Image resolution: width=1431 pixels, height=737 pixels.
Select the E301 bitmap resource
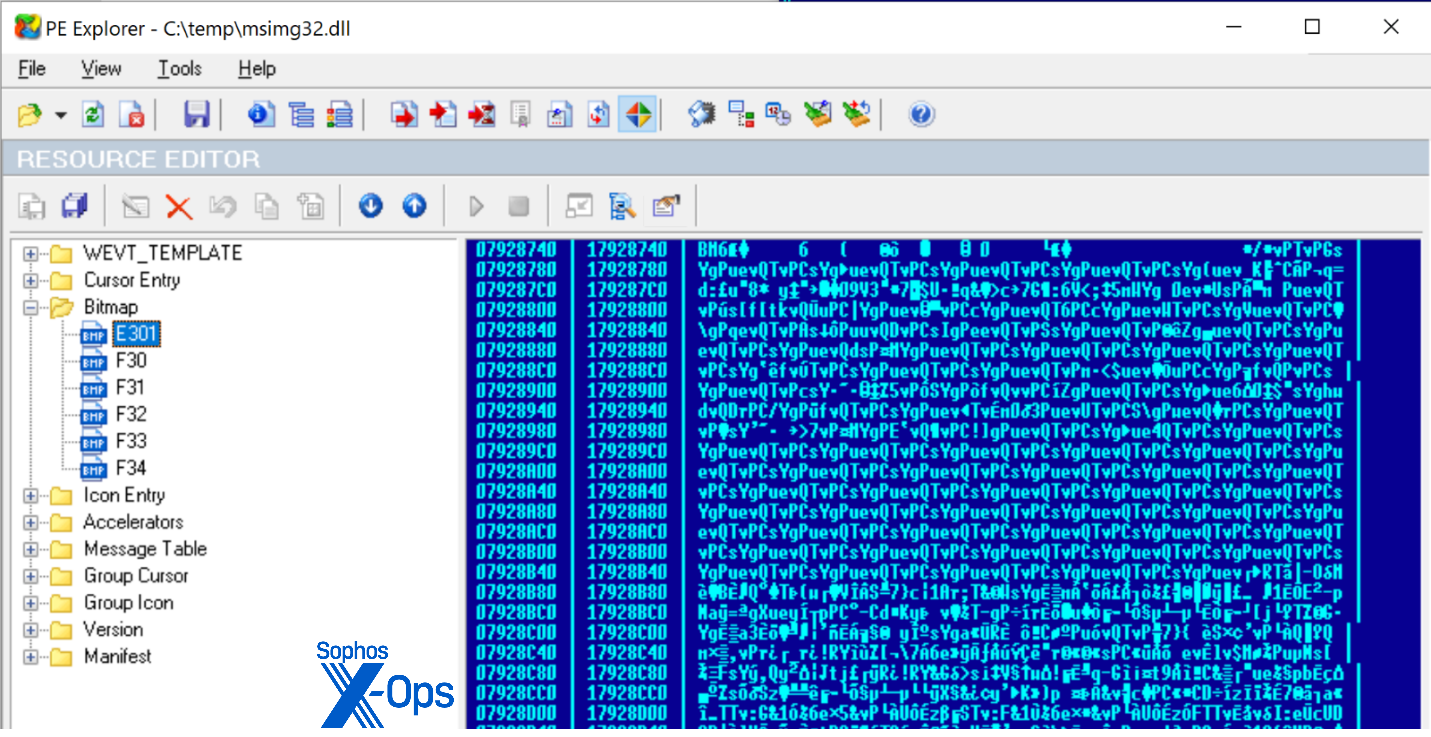point(136,332)
